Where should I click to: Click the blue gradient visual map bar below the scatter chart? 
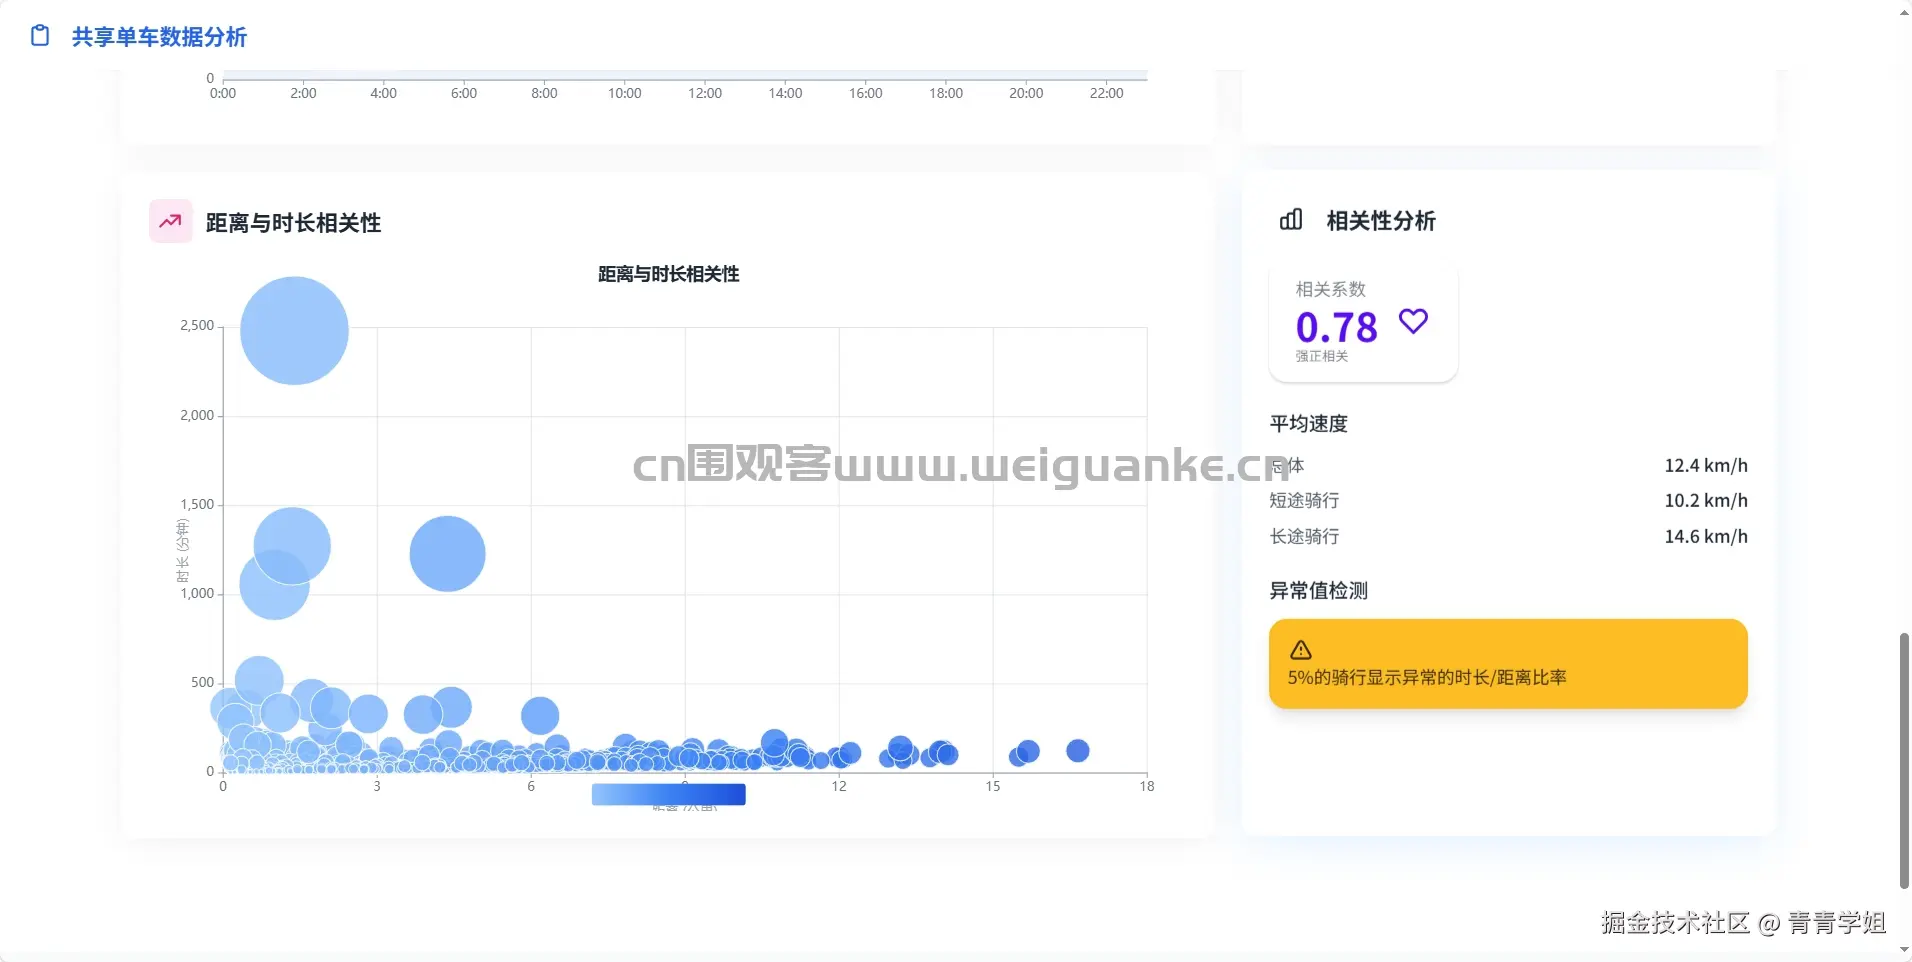[x=669, y=794]
